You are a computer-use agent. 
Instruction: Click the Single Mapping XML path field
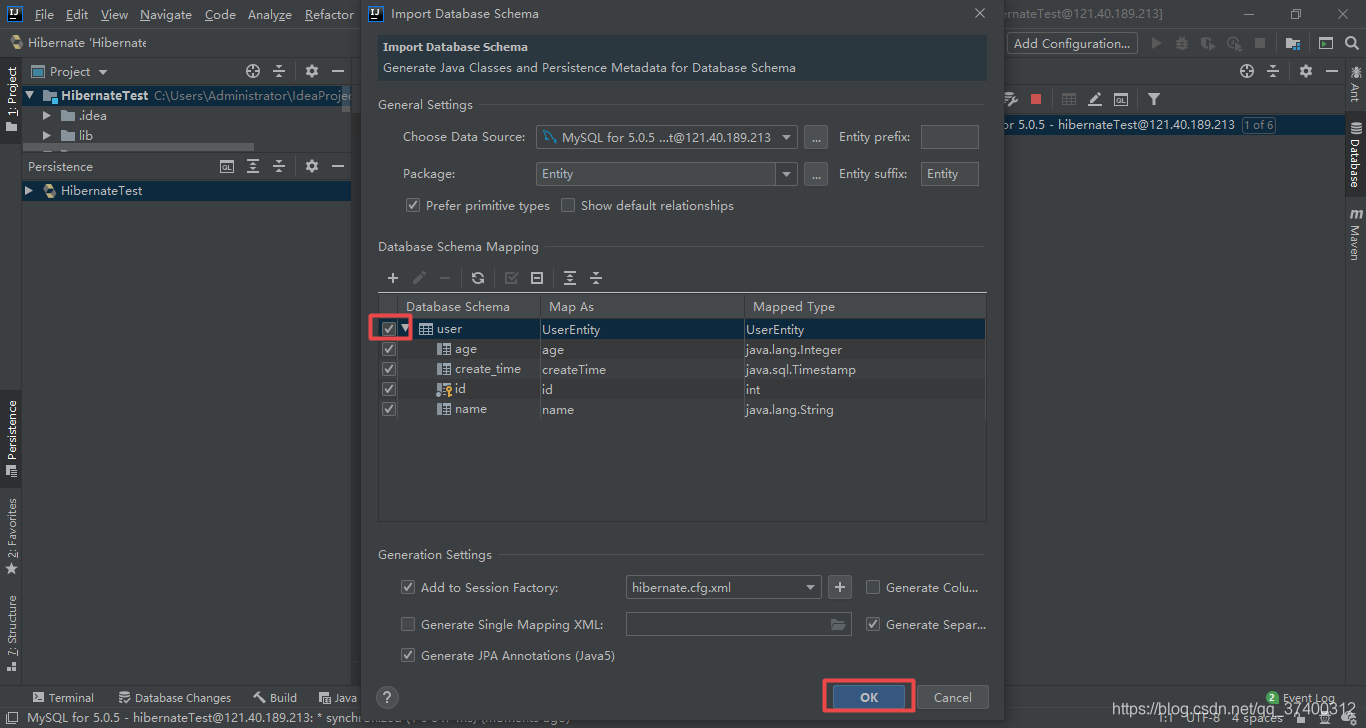[738, 624]
